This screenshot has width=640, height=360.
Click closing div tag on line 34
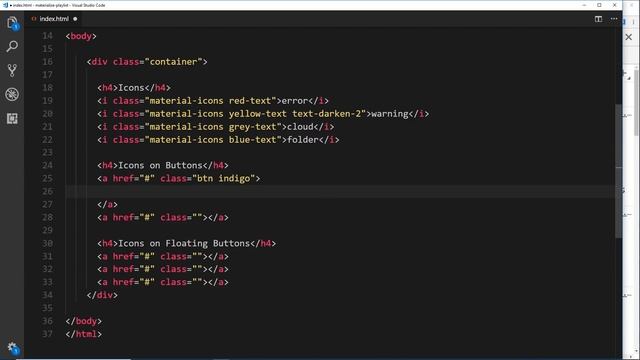[102, 295]
